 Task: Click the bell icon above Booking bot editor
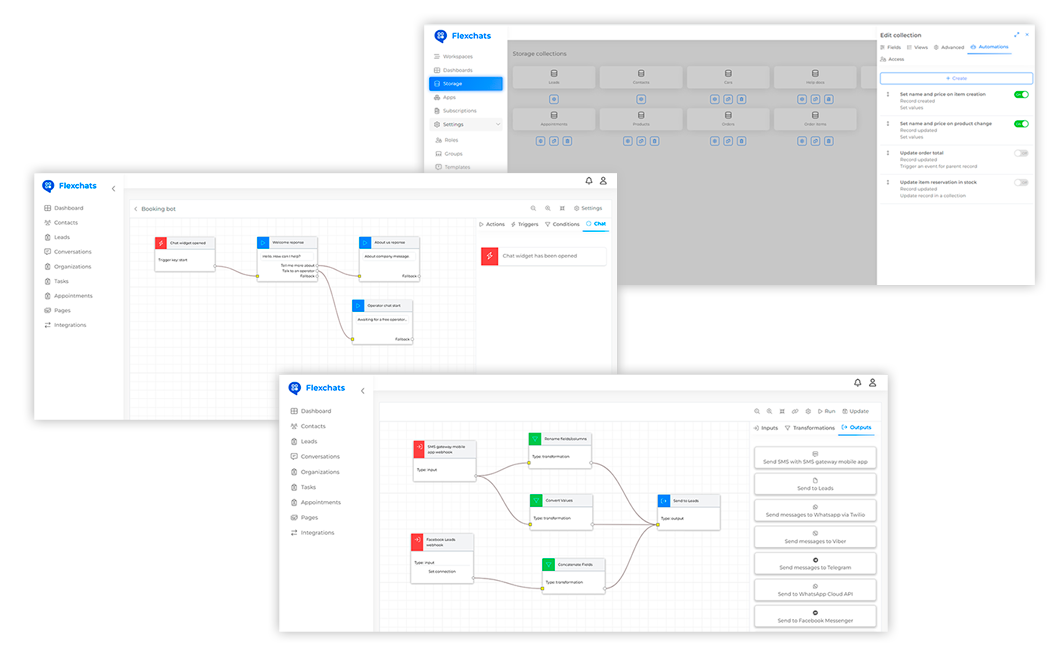[x=589, y=181]
